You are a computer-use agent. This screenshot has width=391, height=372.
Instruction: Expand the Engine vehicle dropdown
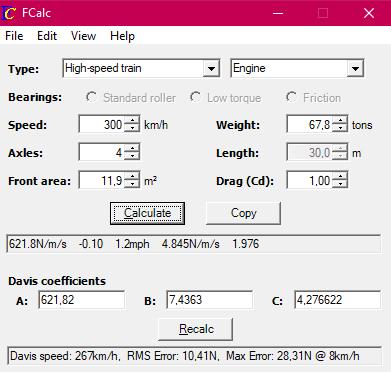[x=355, y=69]
